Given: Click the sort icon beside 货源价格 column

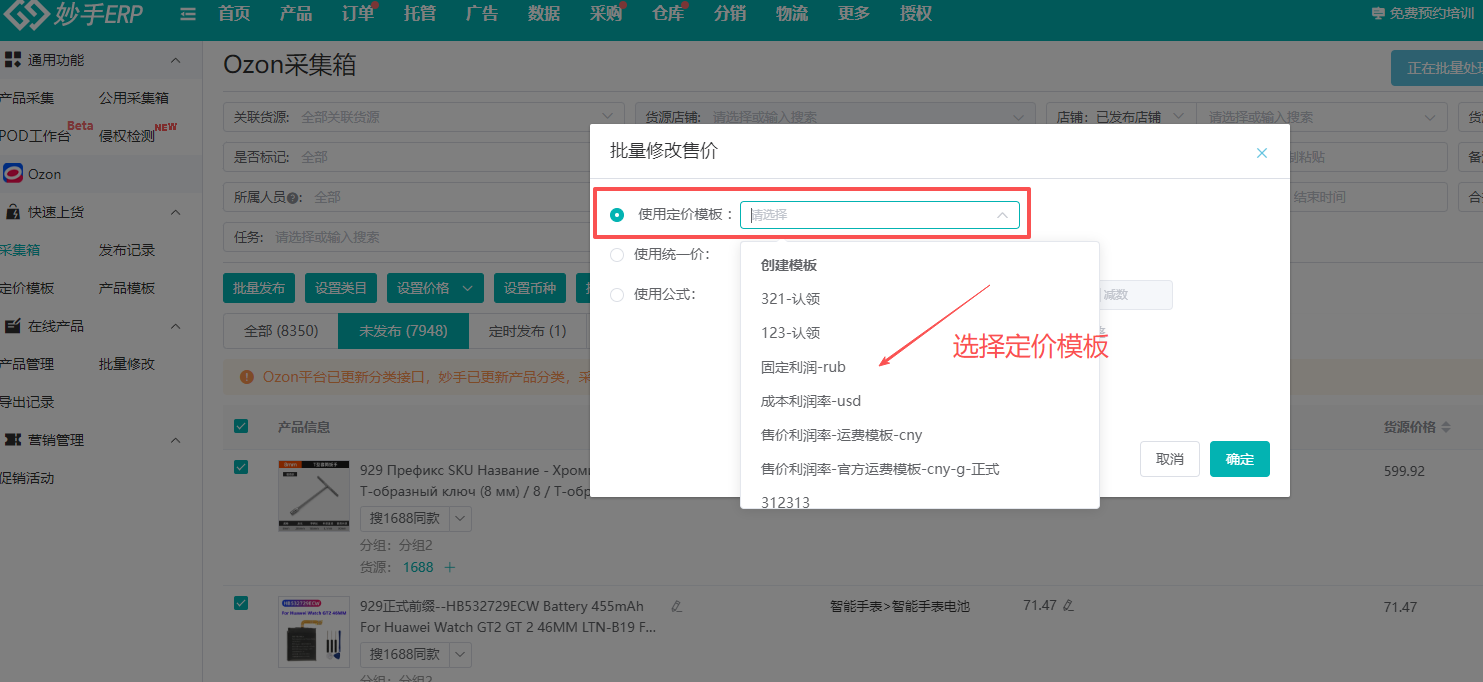Looking at the screenshot, I should (1445, 428).
